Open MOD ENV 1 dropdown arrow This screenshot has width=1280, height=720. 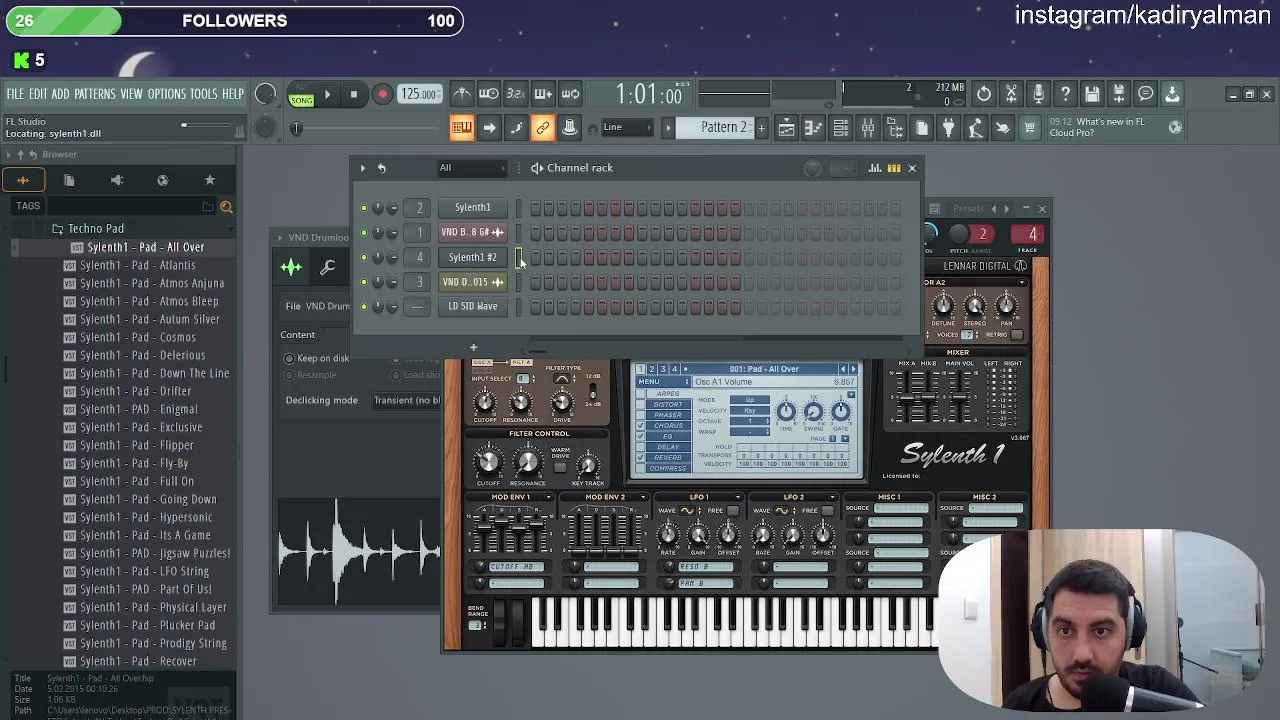pyautogui.click(x=548, y=497)
